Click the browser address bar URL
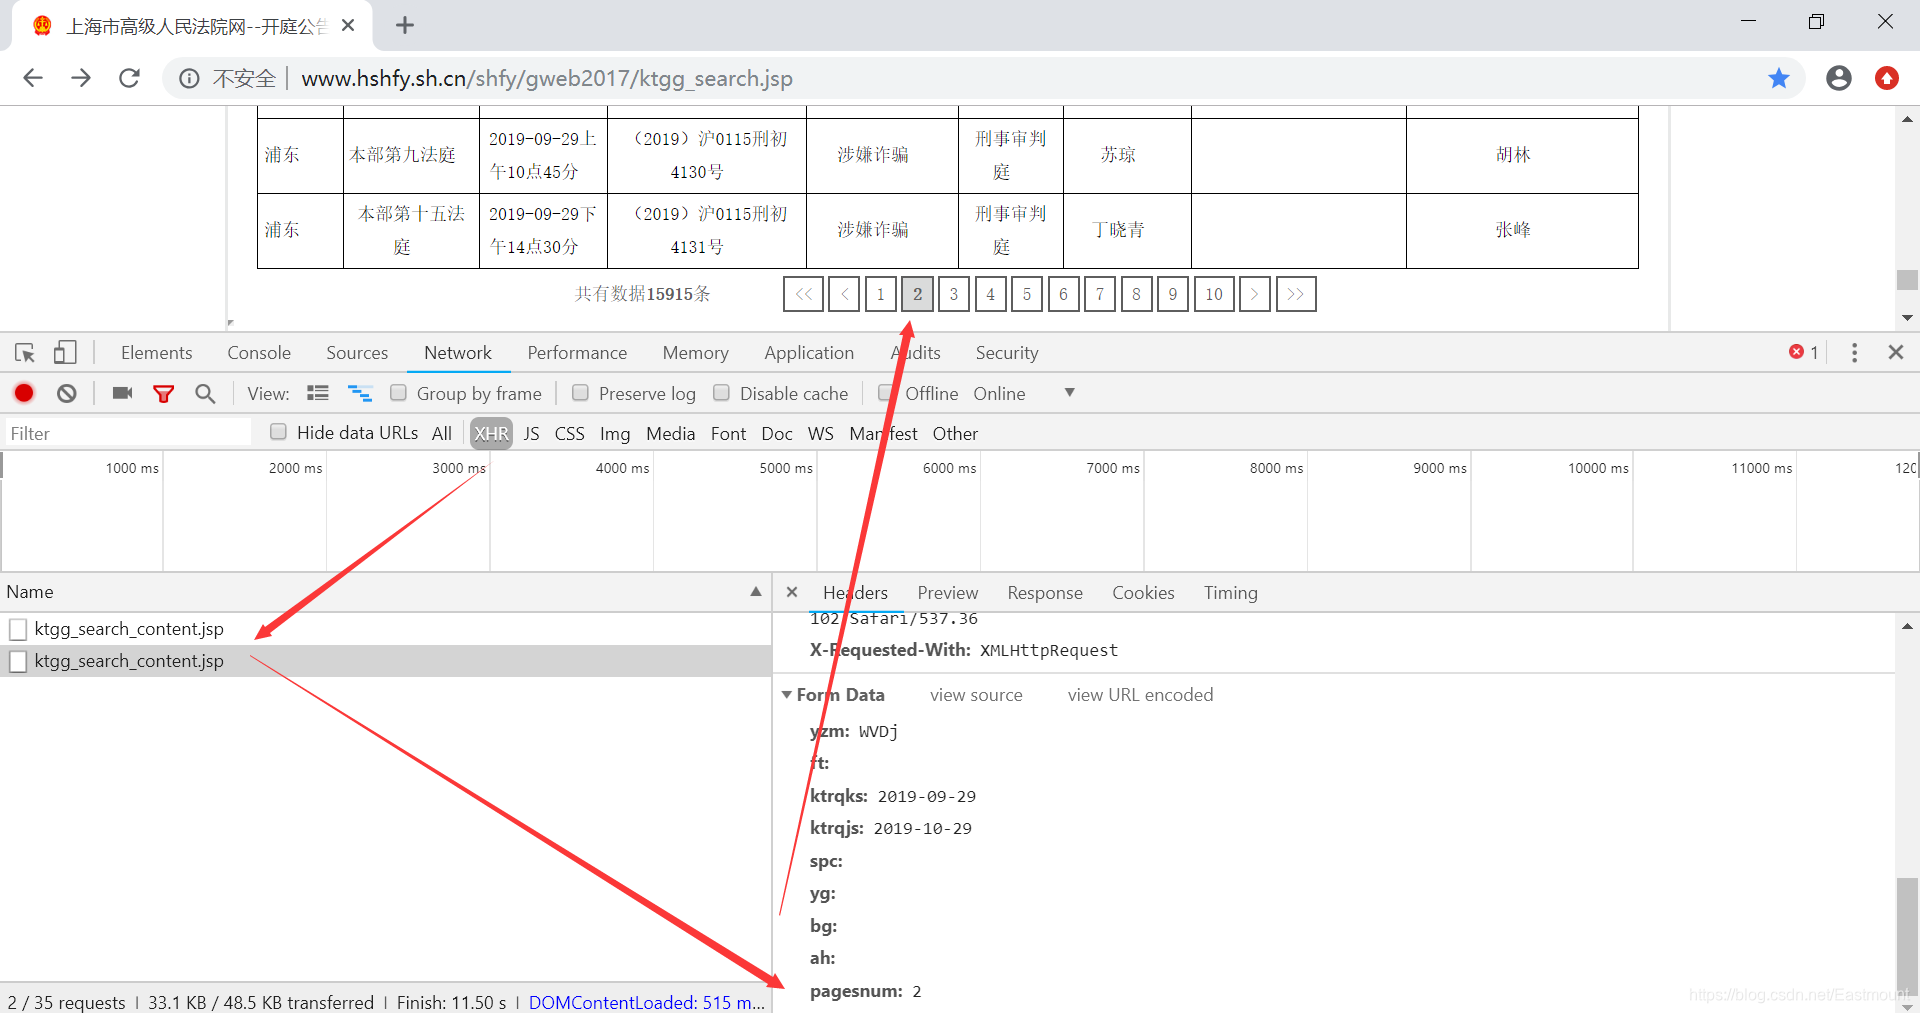This screenshot has width=1920, height=1013. point(547,78)
